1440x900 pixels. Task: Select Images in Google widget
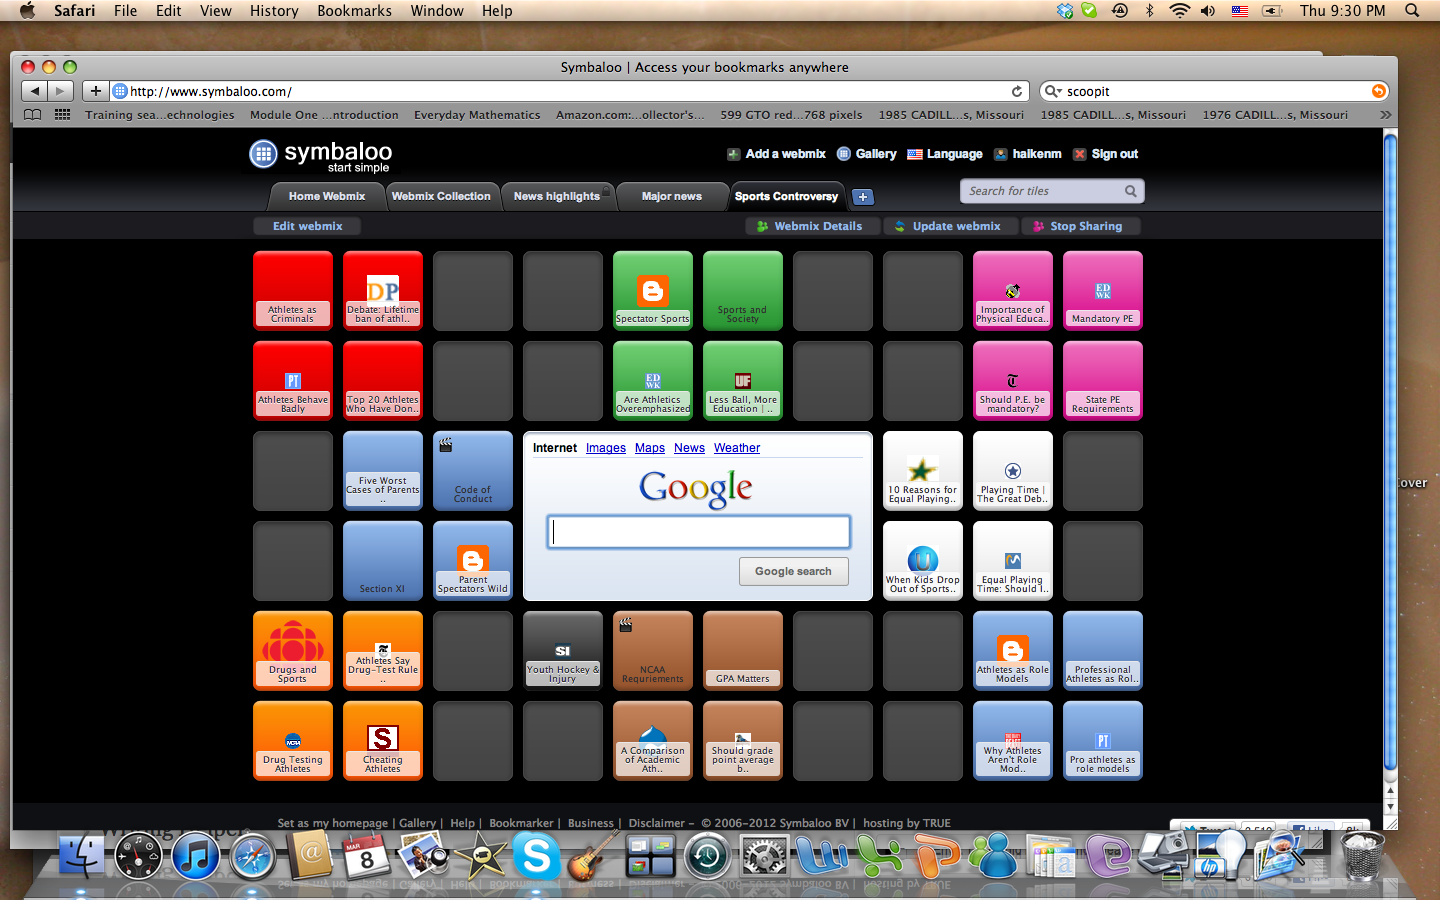click(x=606, y=448)
